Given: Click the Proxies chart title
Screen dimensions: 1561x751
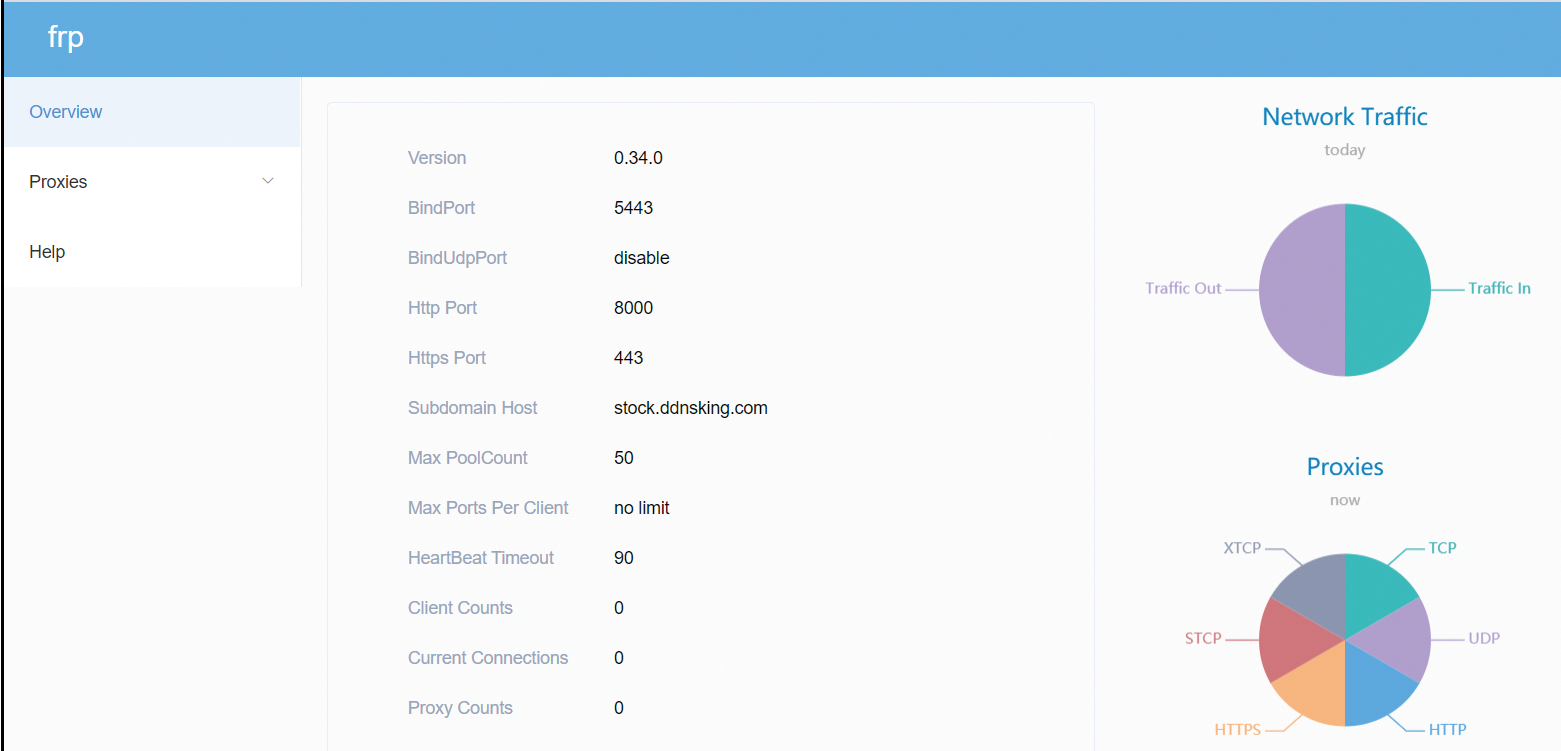Looking at the screenshot, I should tap(1345, 467).
